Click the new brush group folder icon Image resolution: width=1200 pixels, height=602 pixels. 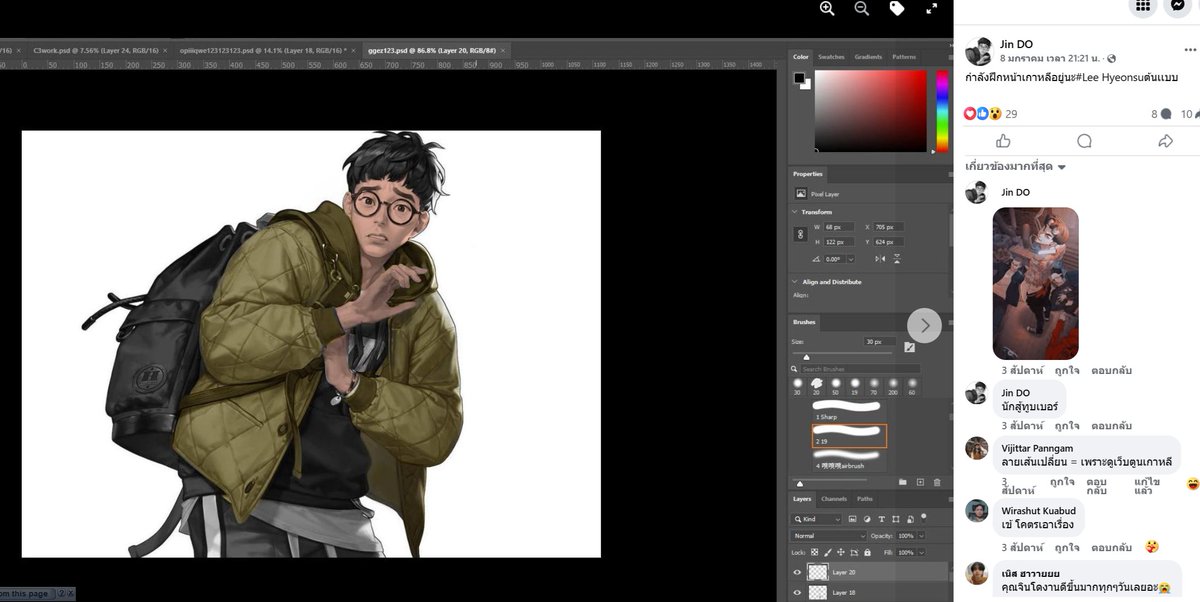click(x=902, y=482)
